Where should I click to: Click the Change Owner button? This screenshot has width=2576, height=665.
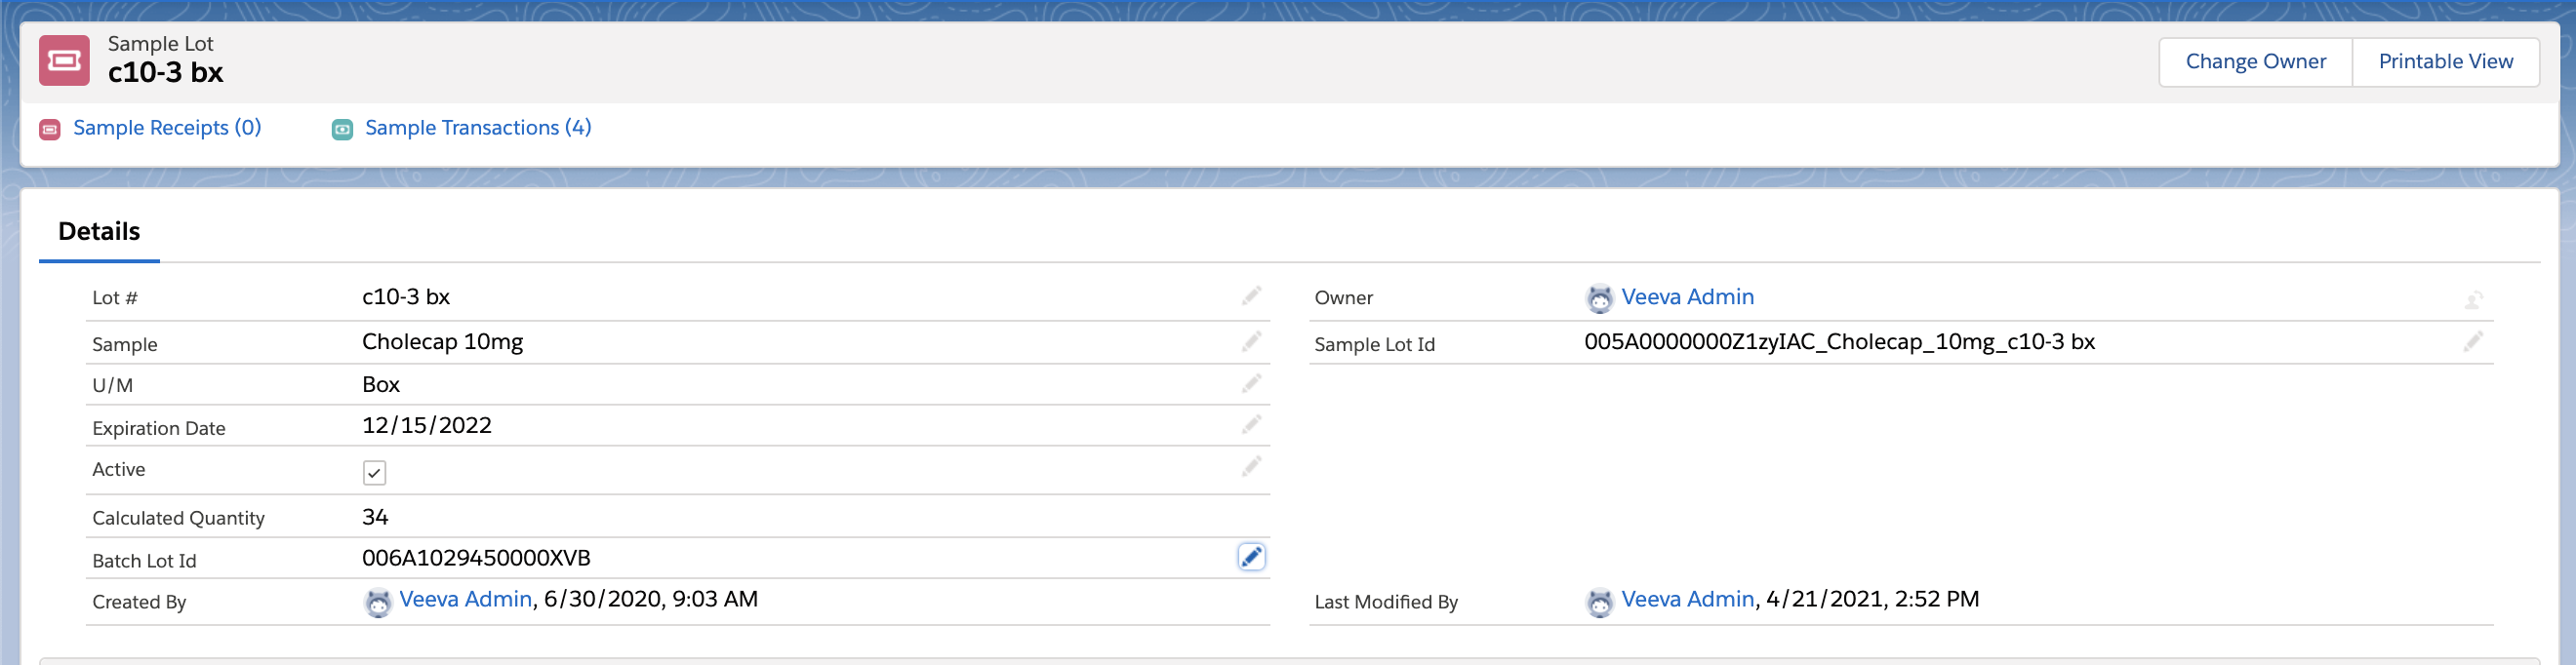2255,62
